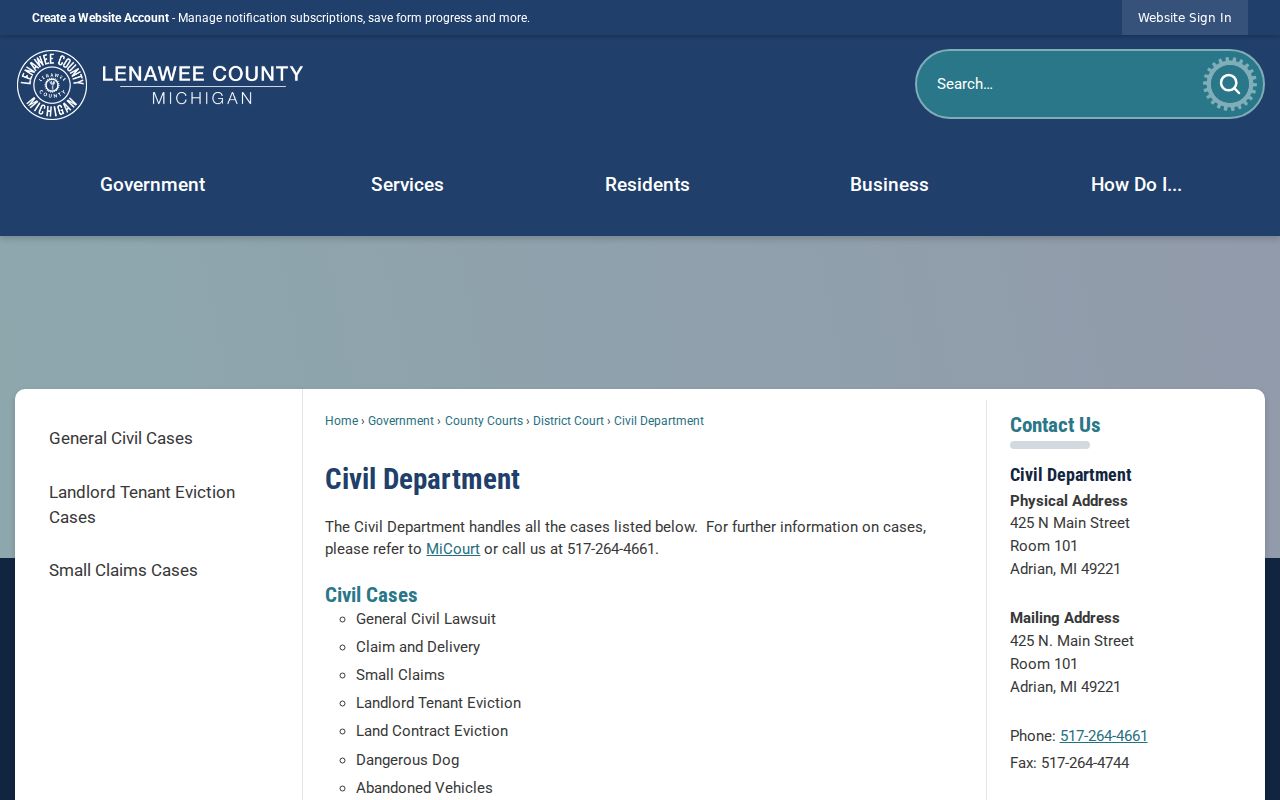
Task: Click the Fax: 517-264-4744 text
Action: click(x=1069, y=763)
